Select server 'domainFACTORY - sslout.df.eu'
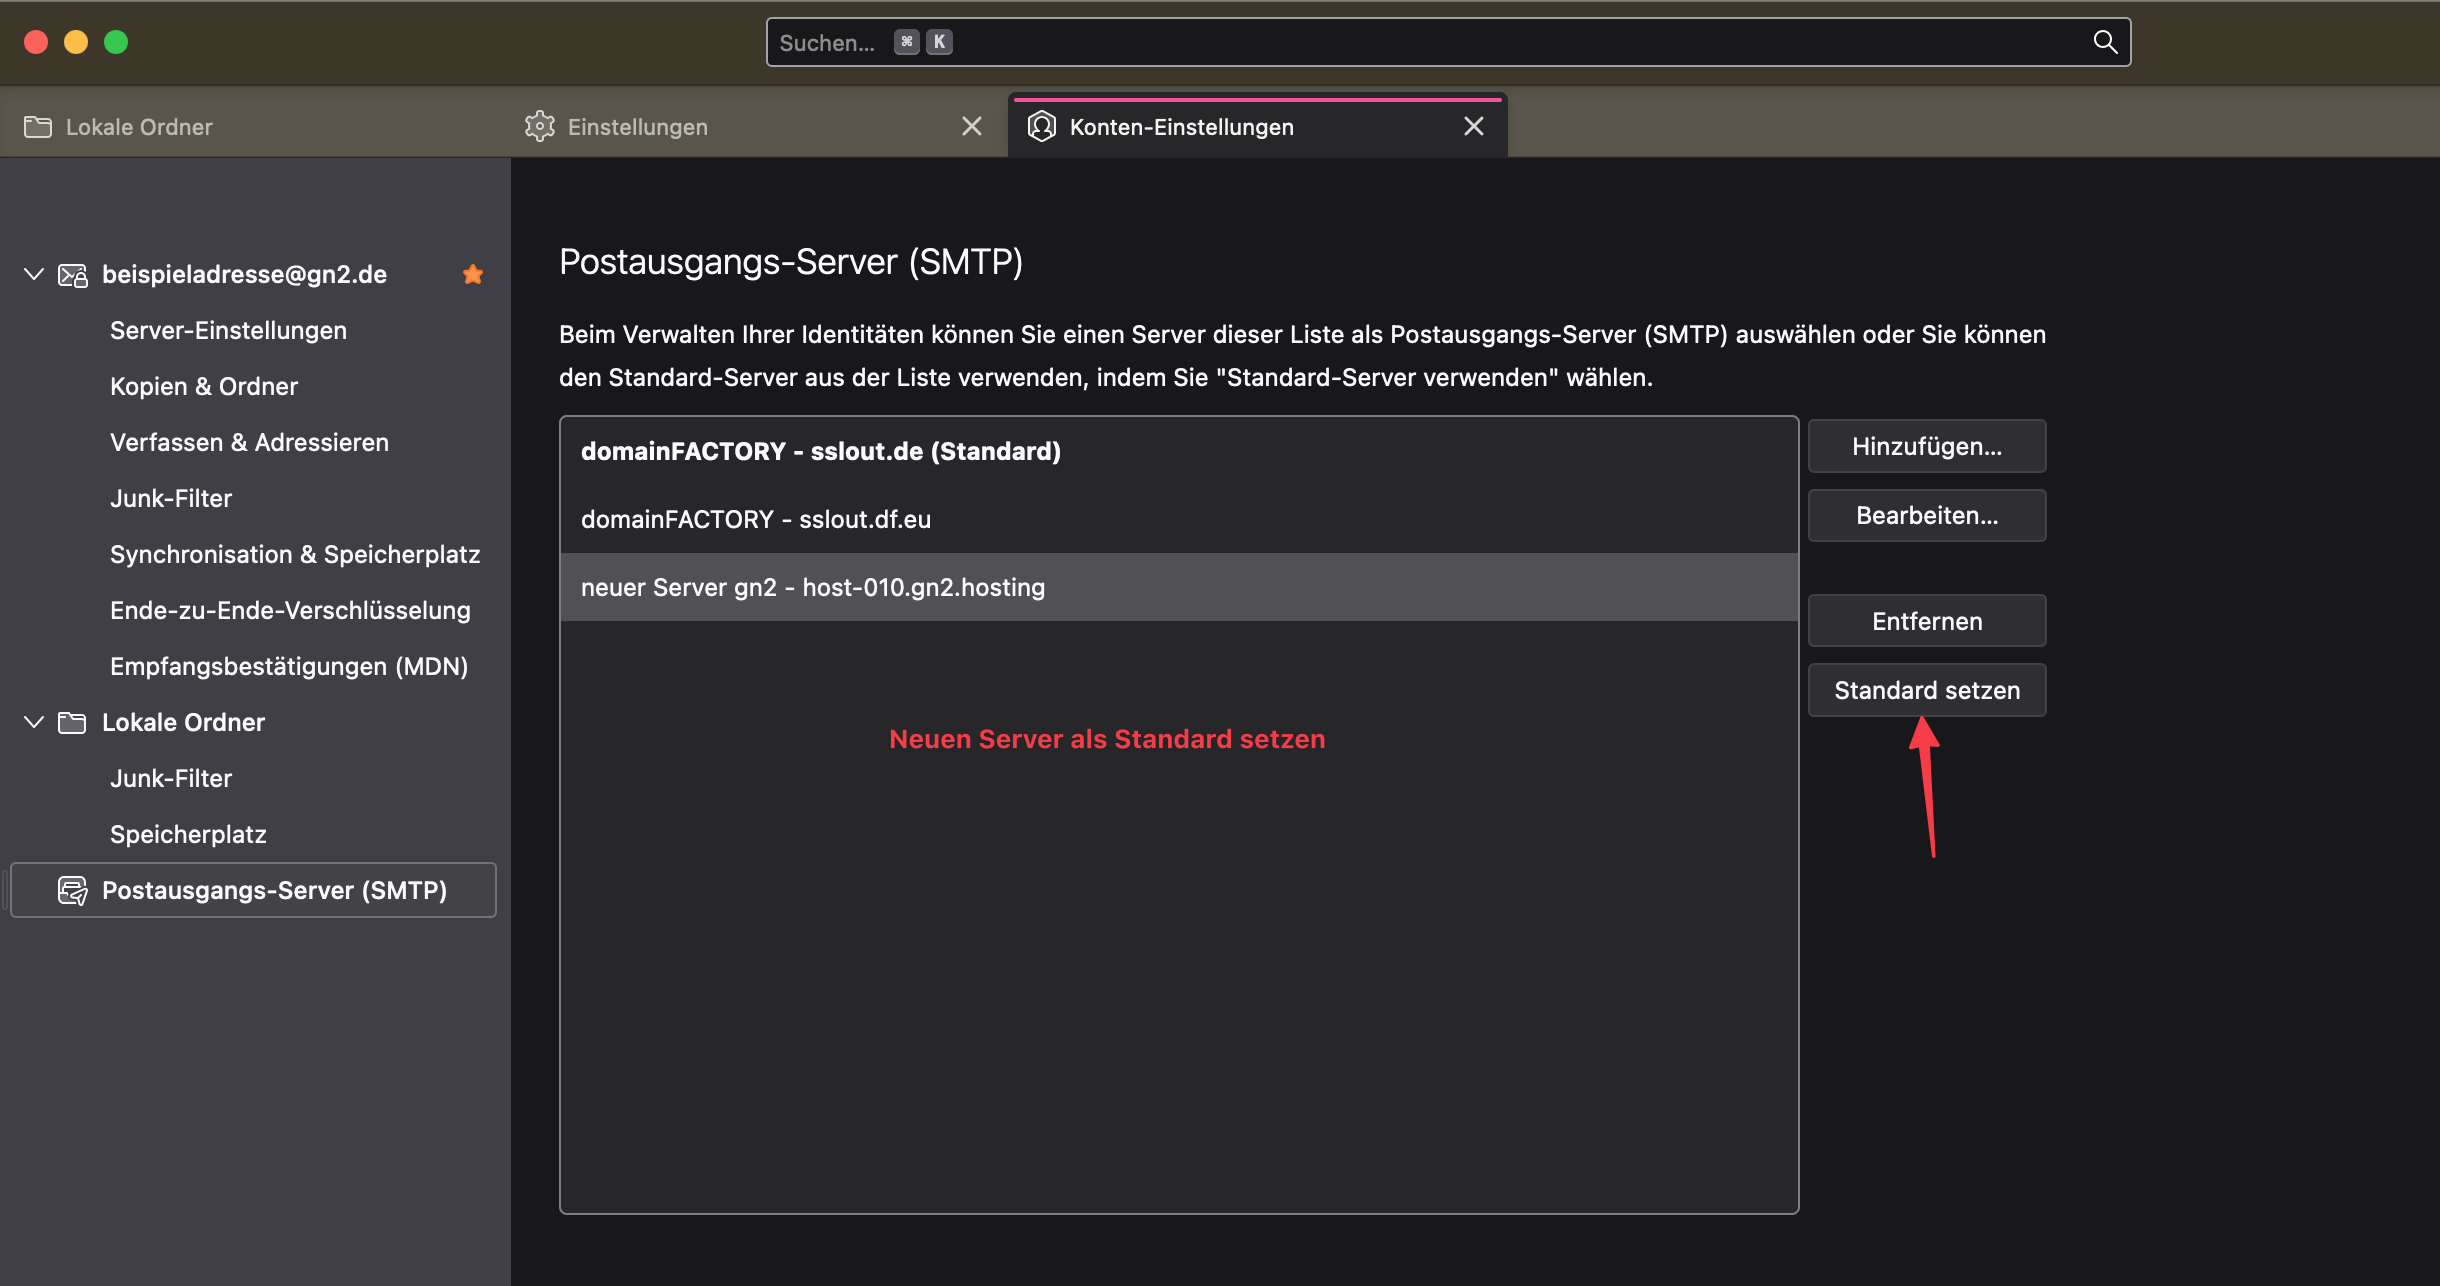 1179,519
